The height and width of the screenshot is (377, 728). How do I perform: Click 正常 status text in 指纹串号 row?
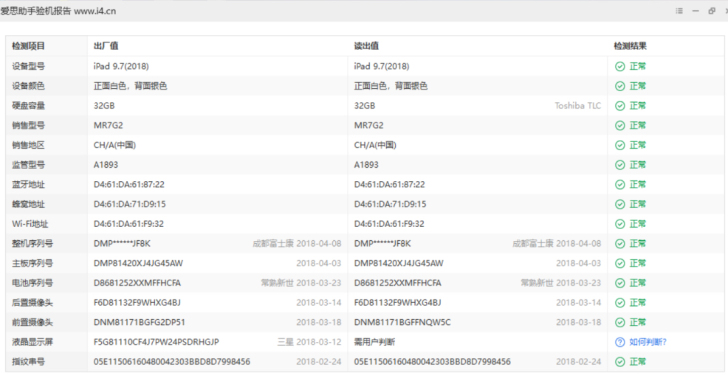click(637, 362)
